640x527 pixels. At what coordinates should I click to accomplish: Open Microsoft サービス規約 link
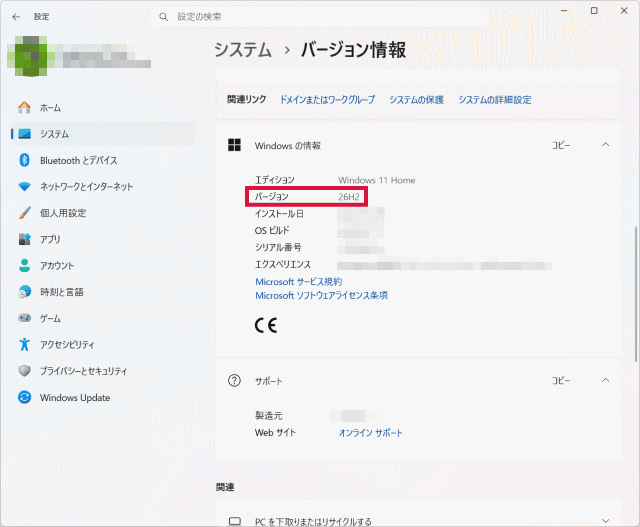(x=298, y=282)
